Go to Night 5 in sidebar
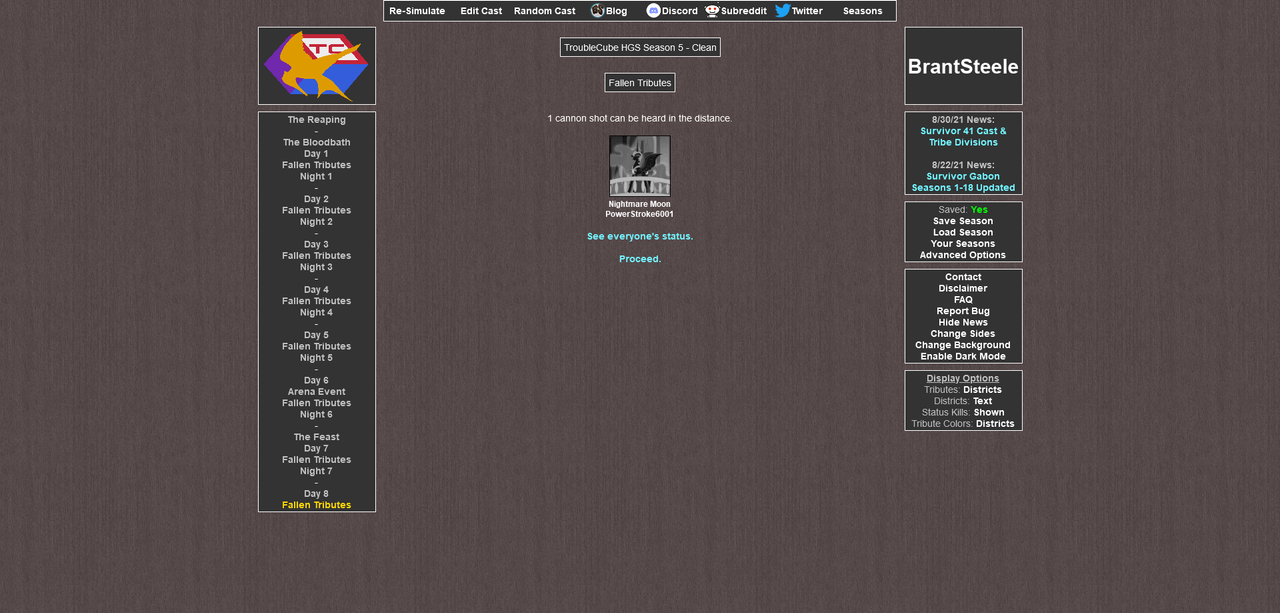Screen dimensions: 1280x613 coord(317,358)
